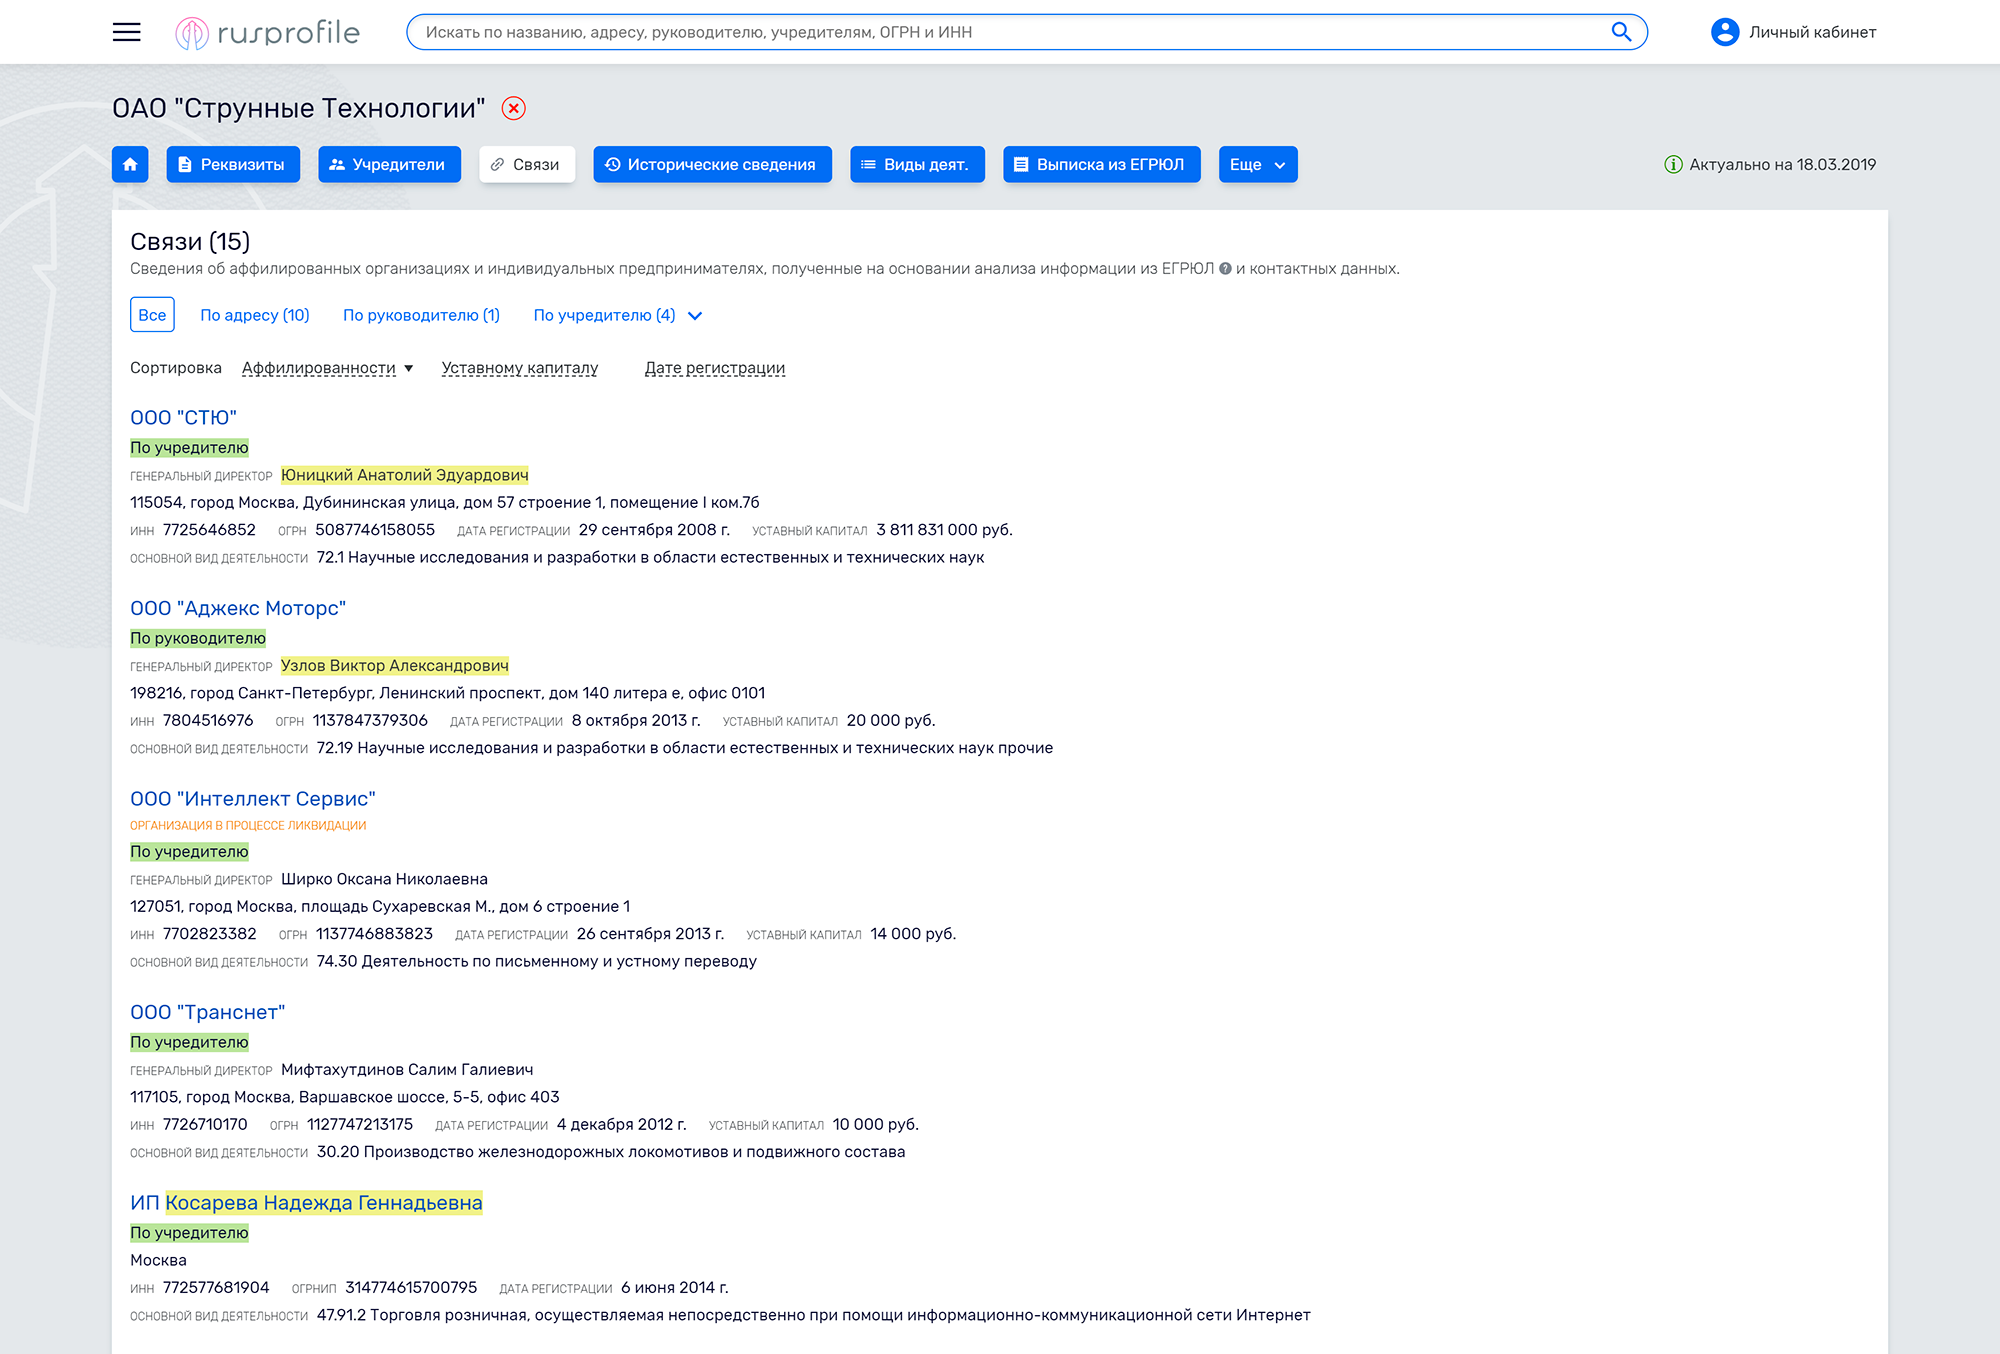Click capital value 3 811 831 000 руб.
Image resolution: width=2000 pixels, height=1354 pixels.
coord(944,529)
